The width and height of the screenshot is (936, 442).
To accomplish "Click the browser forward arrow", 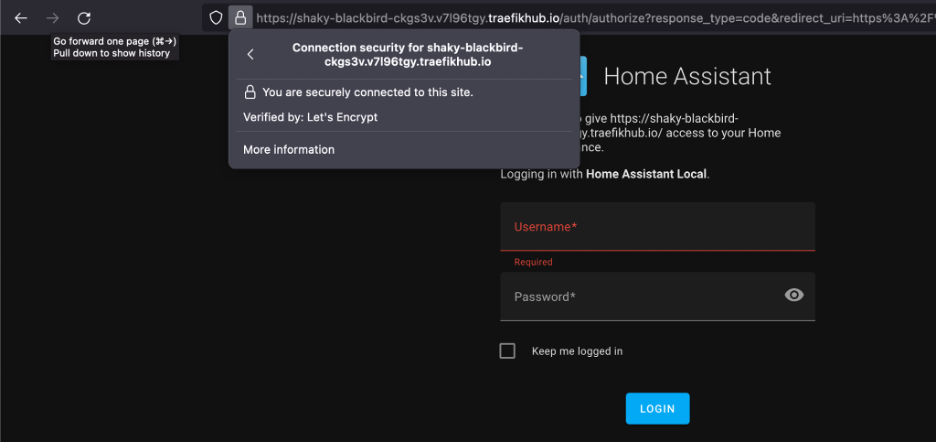I will click(x=52, y=18).
